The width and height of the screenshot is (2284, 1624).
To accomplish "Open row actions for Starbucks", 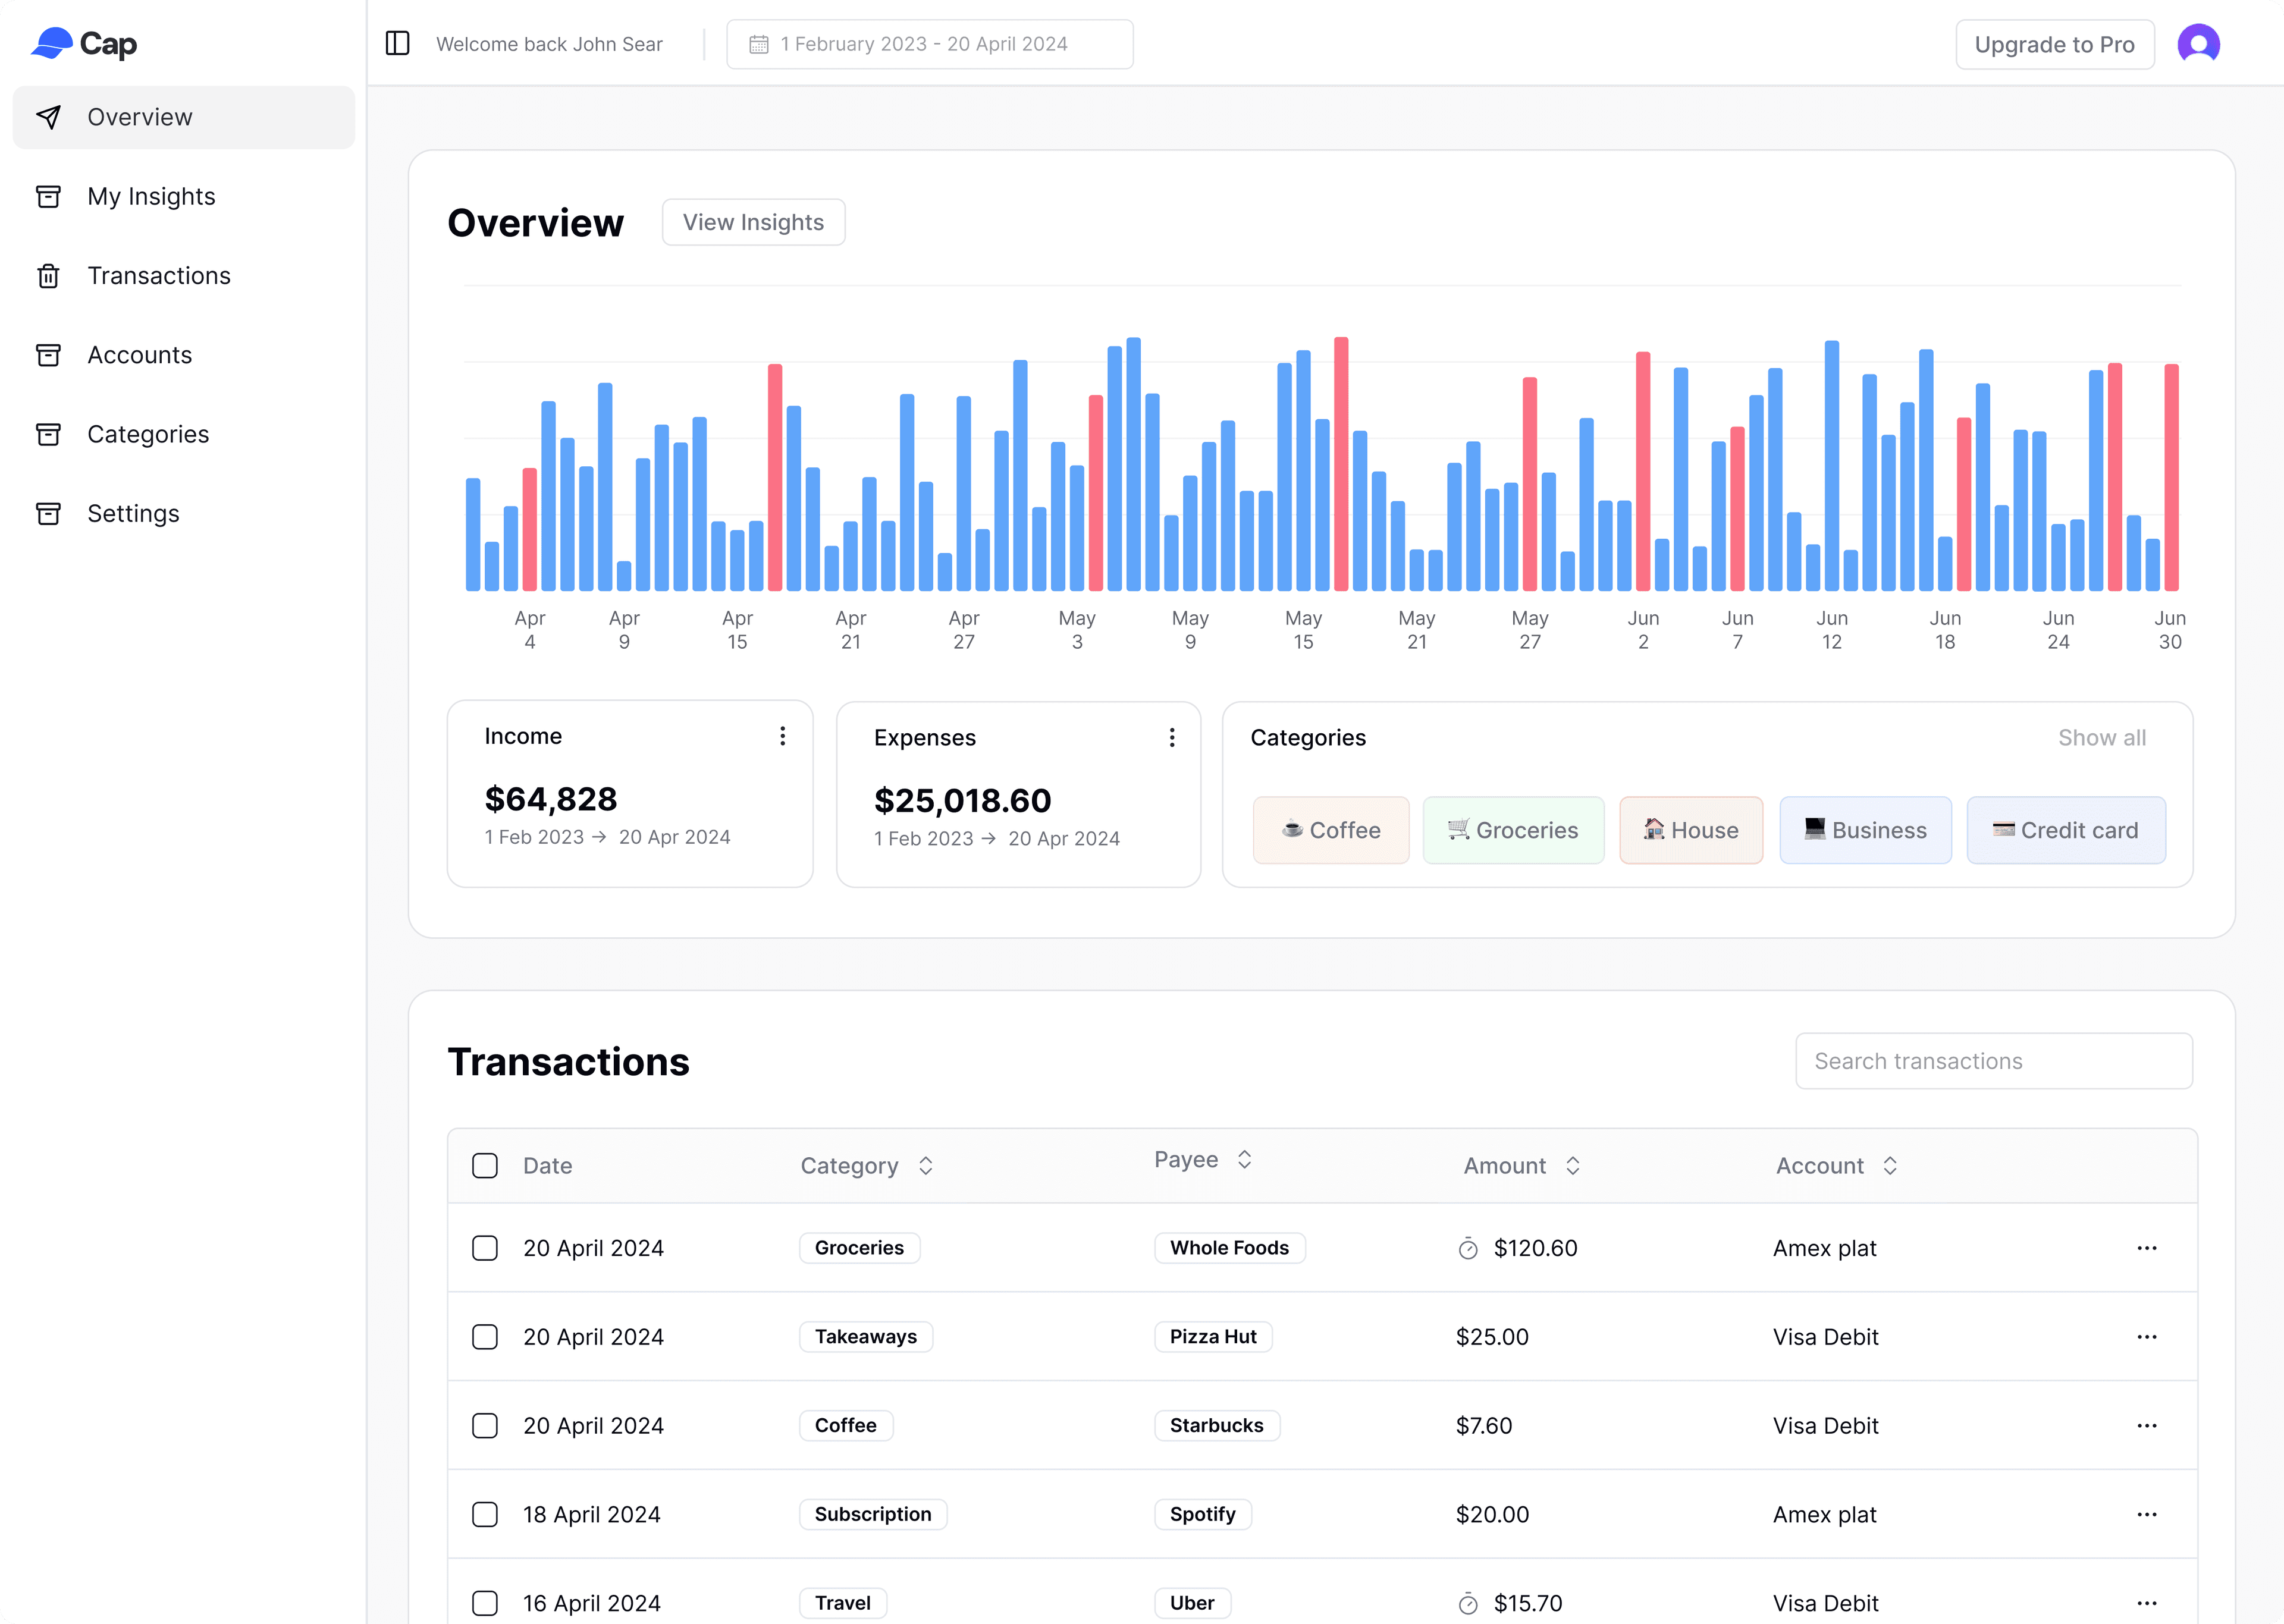I will 2146,1426.
